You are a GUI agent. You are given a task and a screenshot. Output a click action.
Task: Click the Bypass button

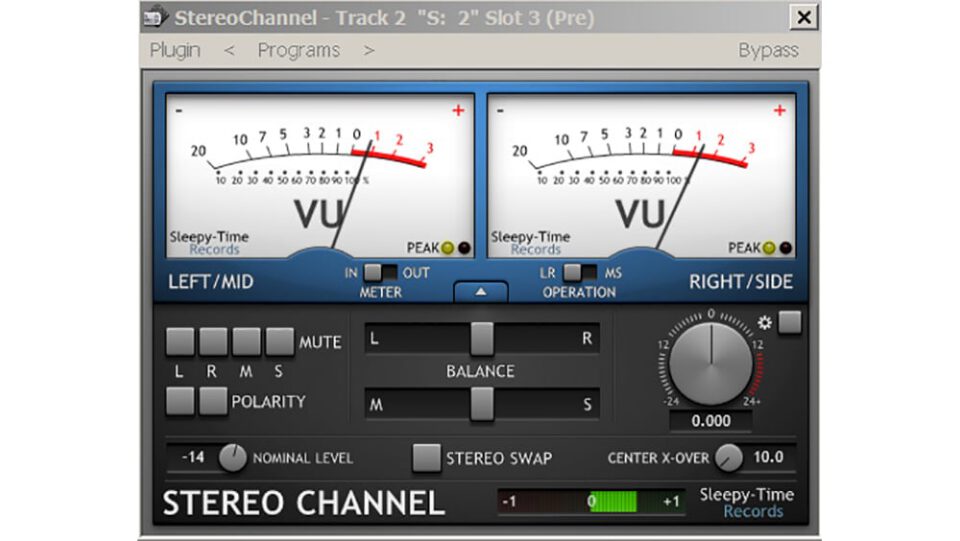(768, 50)
